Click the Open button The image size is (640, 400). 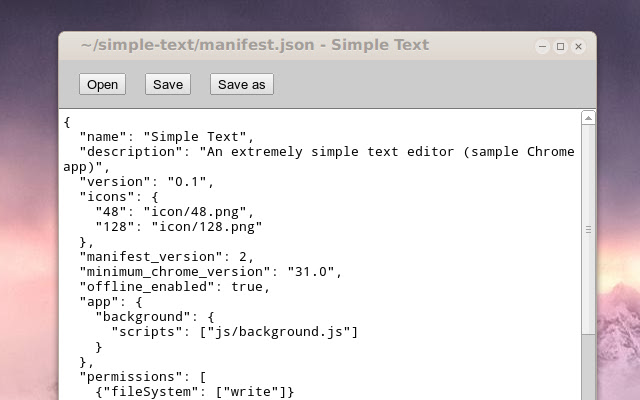tap(102, 84)
